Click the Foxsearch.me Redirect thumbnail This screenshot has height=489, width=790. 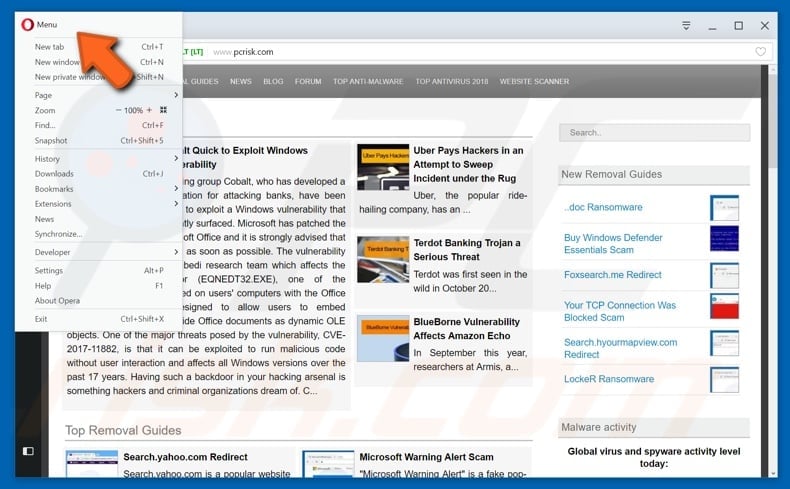pyautogui.click(x=725, y=275)
